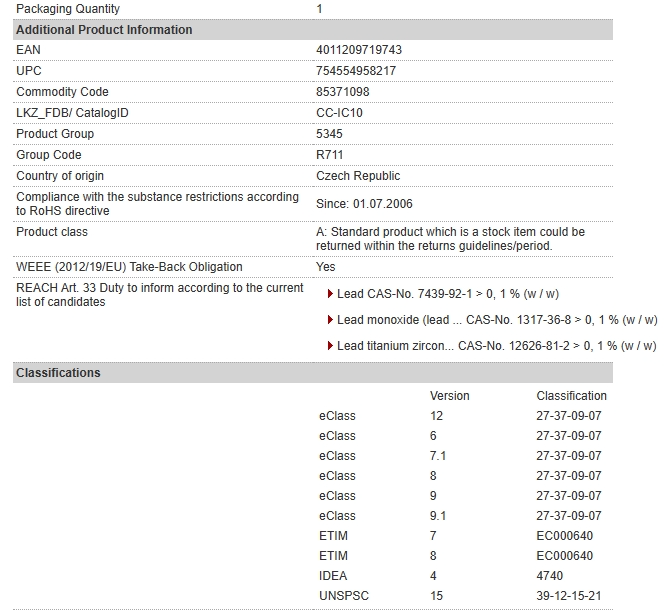Click the UNSPSC classification 39-12-15-21
Viewport: 664px width, 610px height.
click(x=569, y=596)
